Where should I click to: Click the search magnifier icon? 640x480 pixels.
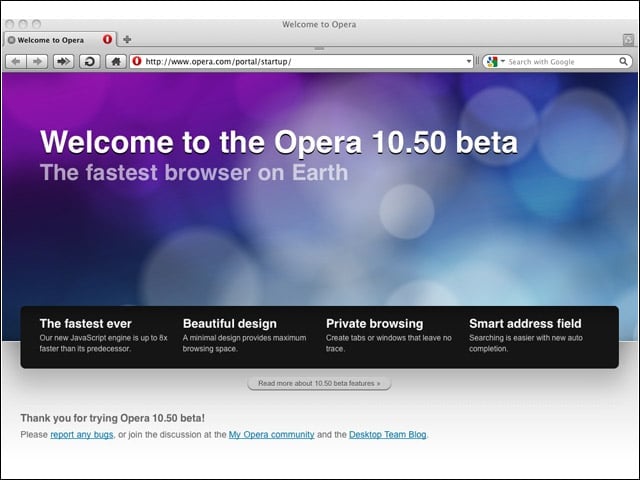tap(623, 62)
